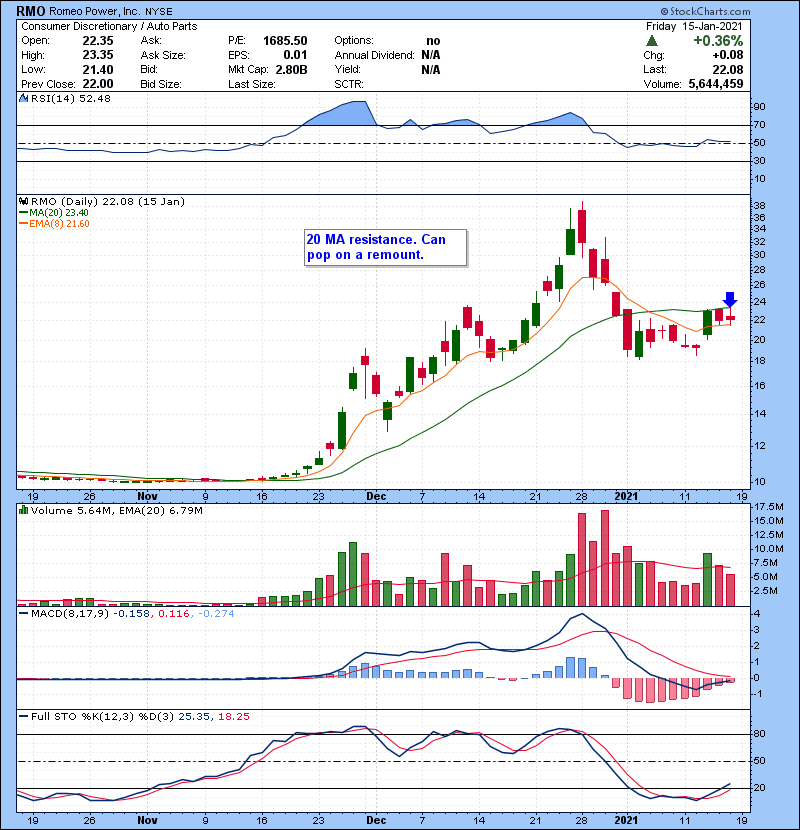The width and height of the screenshot is (800, 830).
Task: Click the RMO (Daily) 22.08 (15 Jan) title
Action: tap(107, 201)
